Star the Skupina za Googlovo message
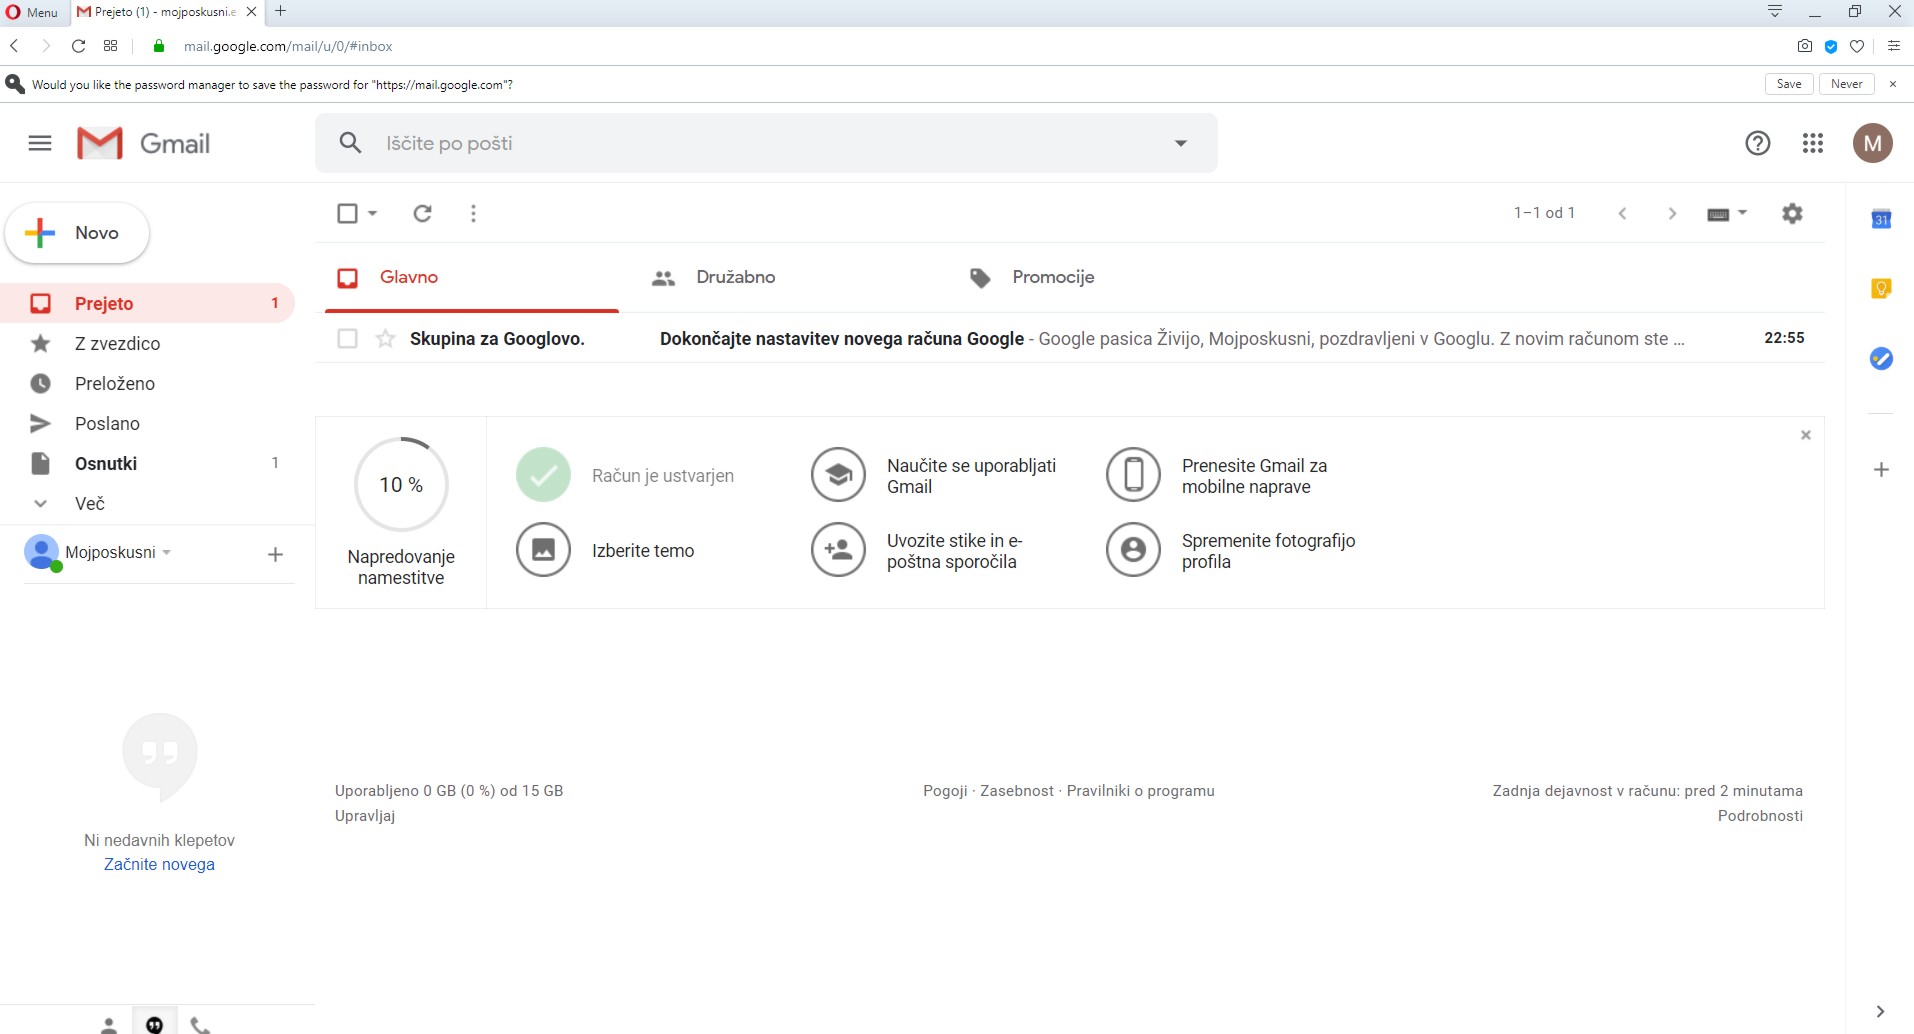Viewport: 1914px width, 1034px height. (385, 339)
